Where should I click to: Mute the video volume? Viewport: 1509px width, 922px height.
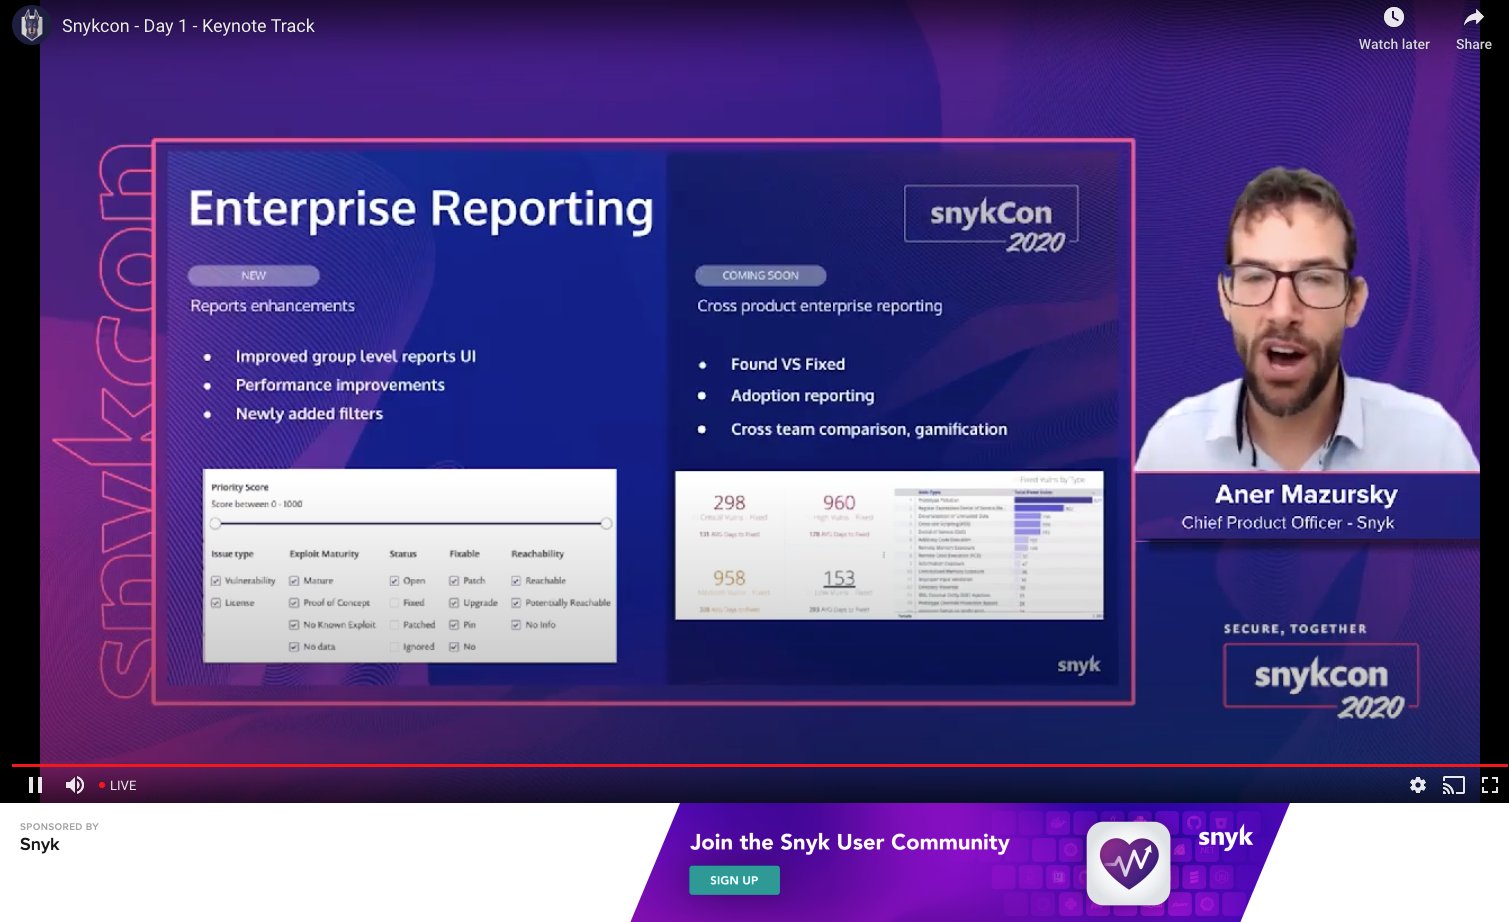[74, 785]
